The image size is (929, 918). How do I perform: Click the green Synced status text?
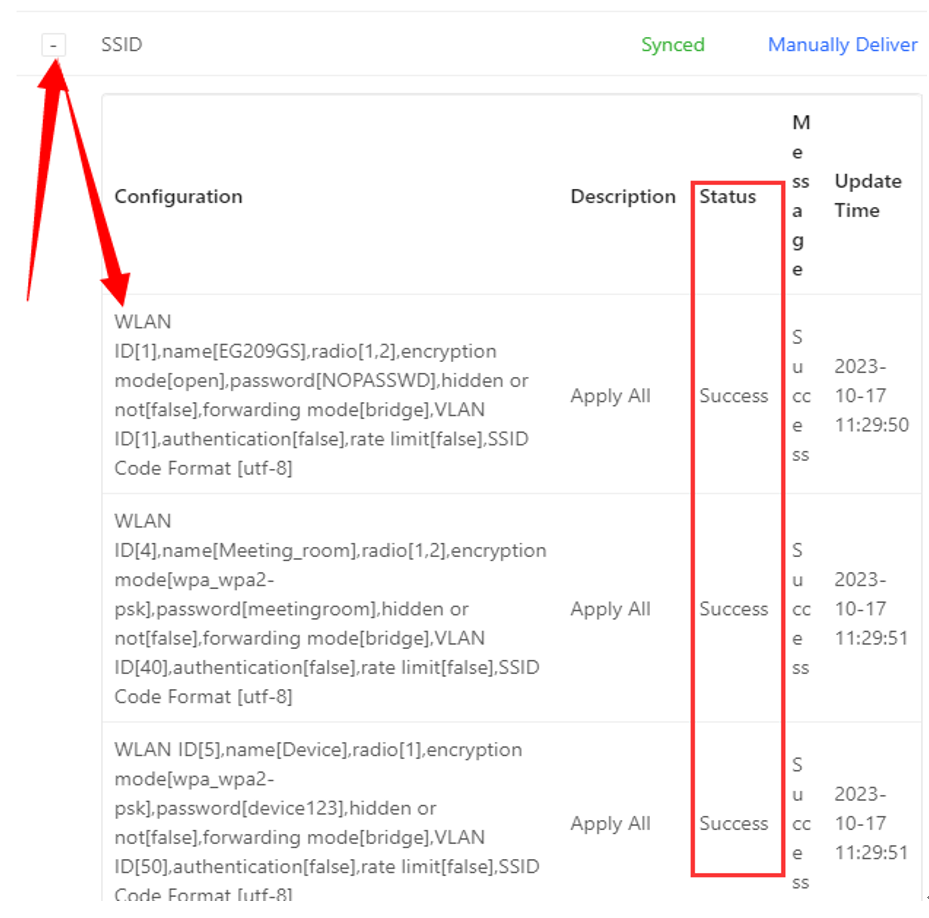point(672,45)
